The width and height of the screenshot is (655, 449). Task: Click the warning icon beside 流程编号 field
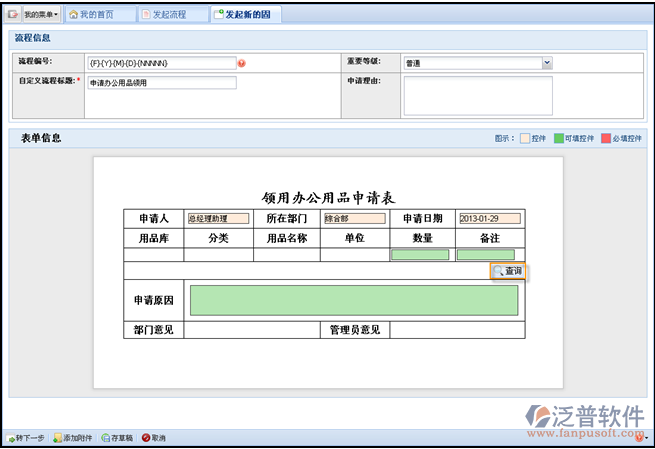241,63
